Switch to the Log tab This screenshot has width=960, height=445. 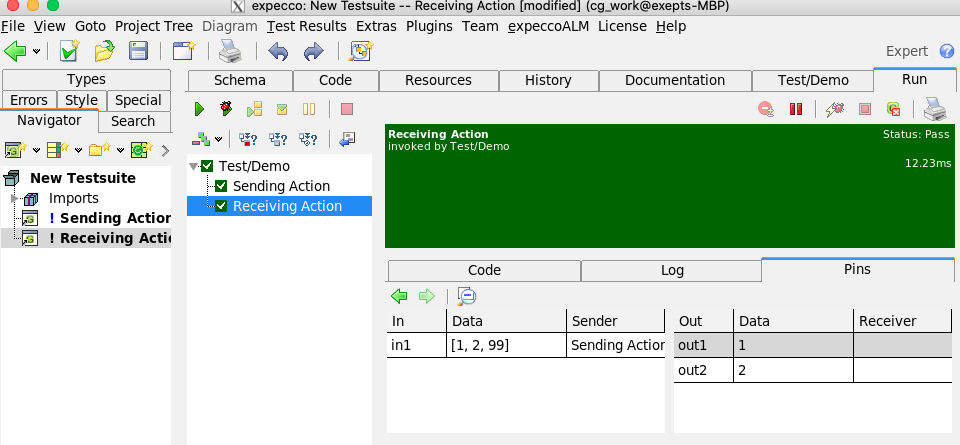(x=672, y=270)
